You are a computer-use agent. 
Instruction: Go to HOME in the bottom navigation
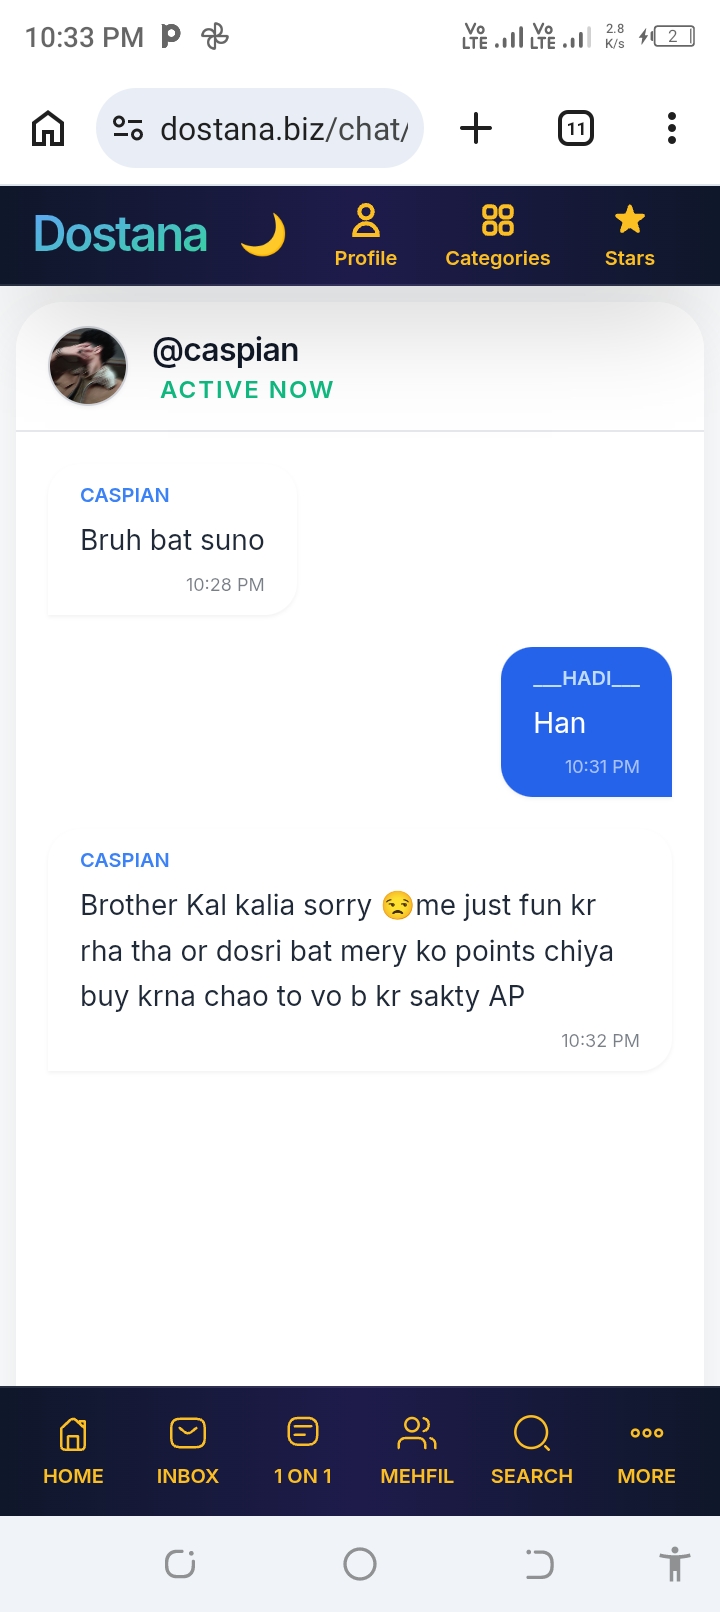(x=73, y=1451)
